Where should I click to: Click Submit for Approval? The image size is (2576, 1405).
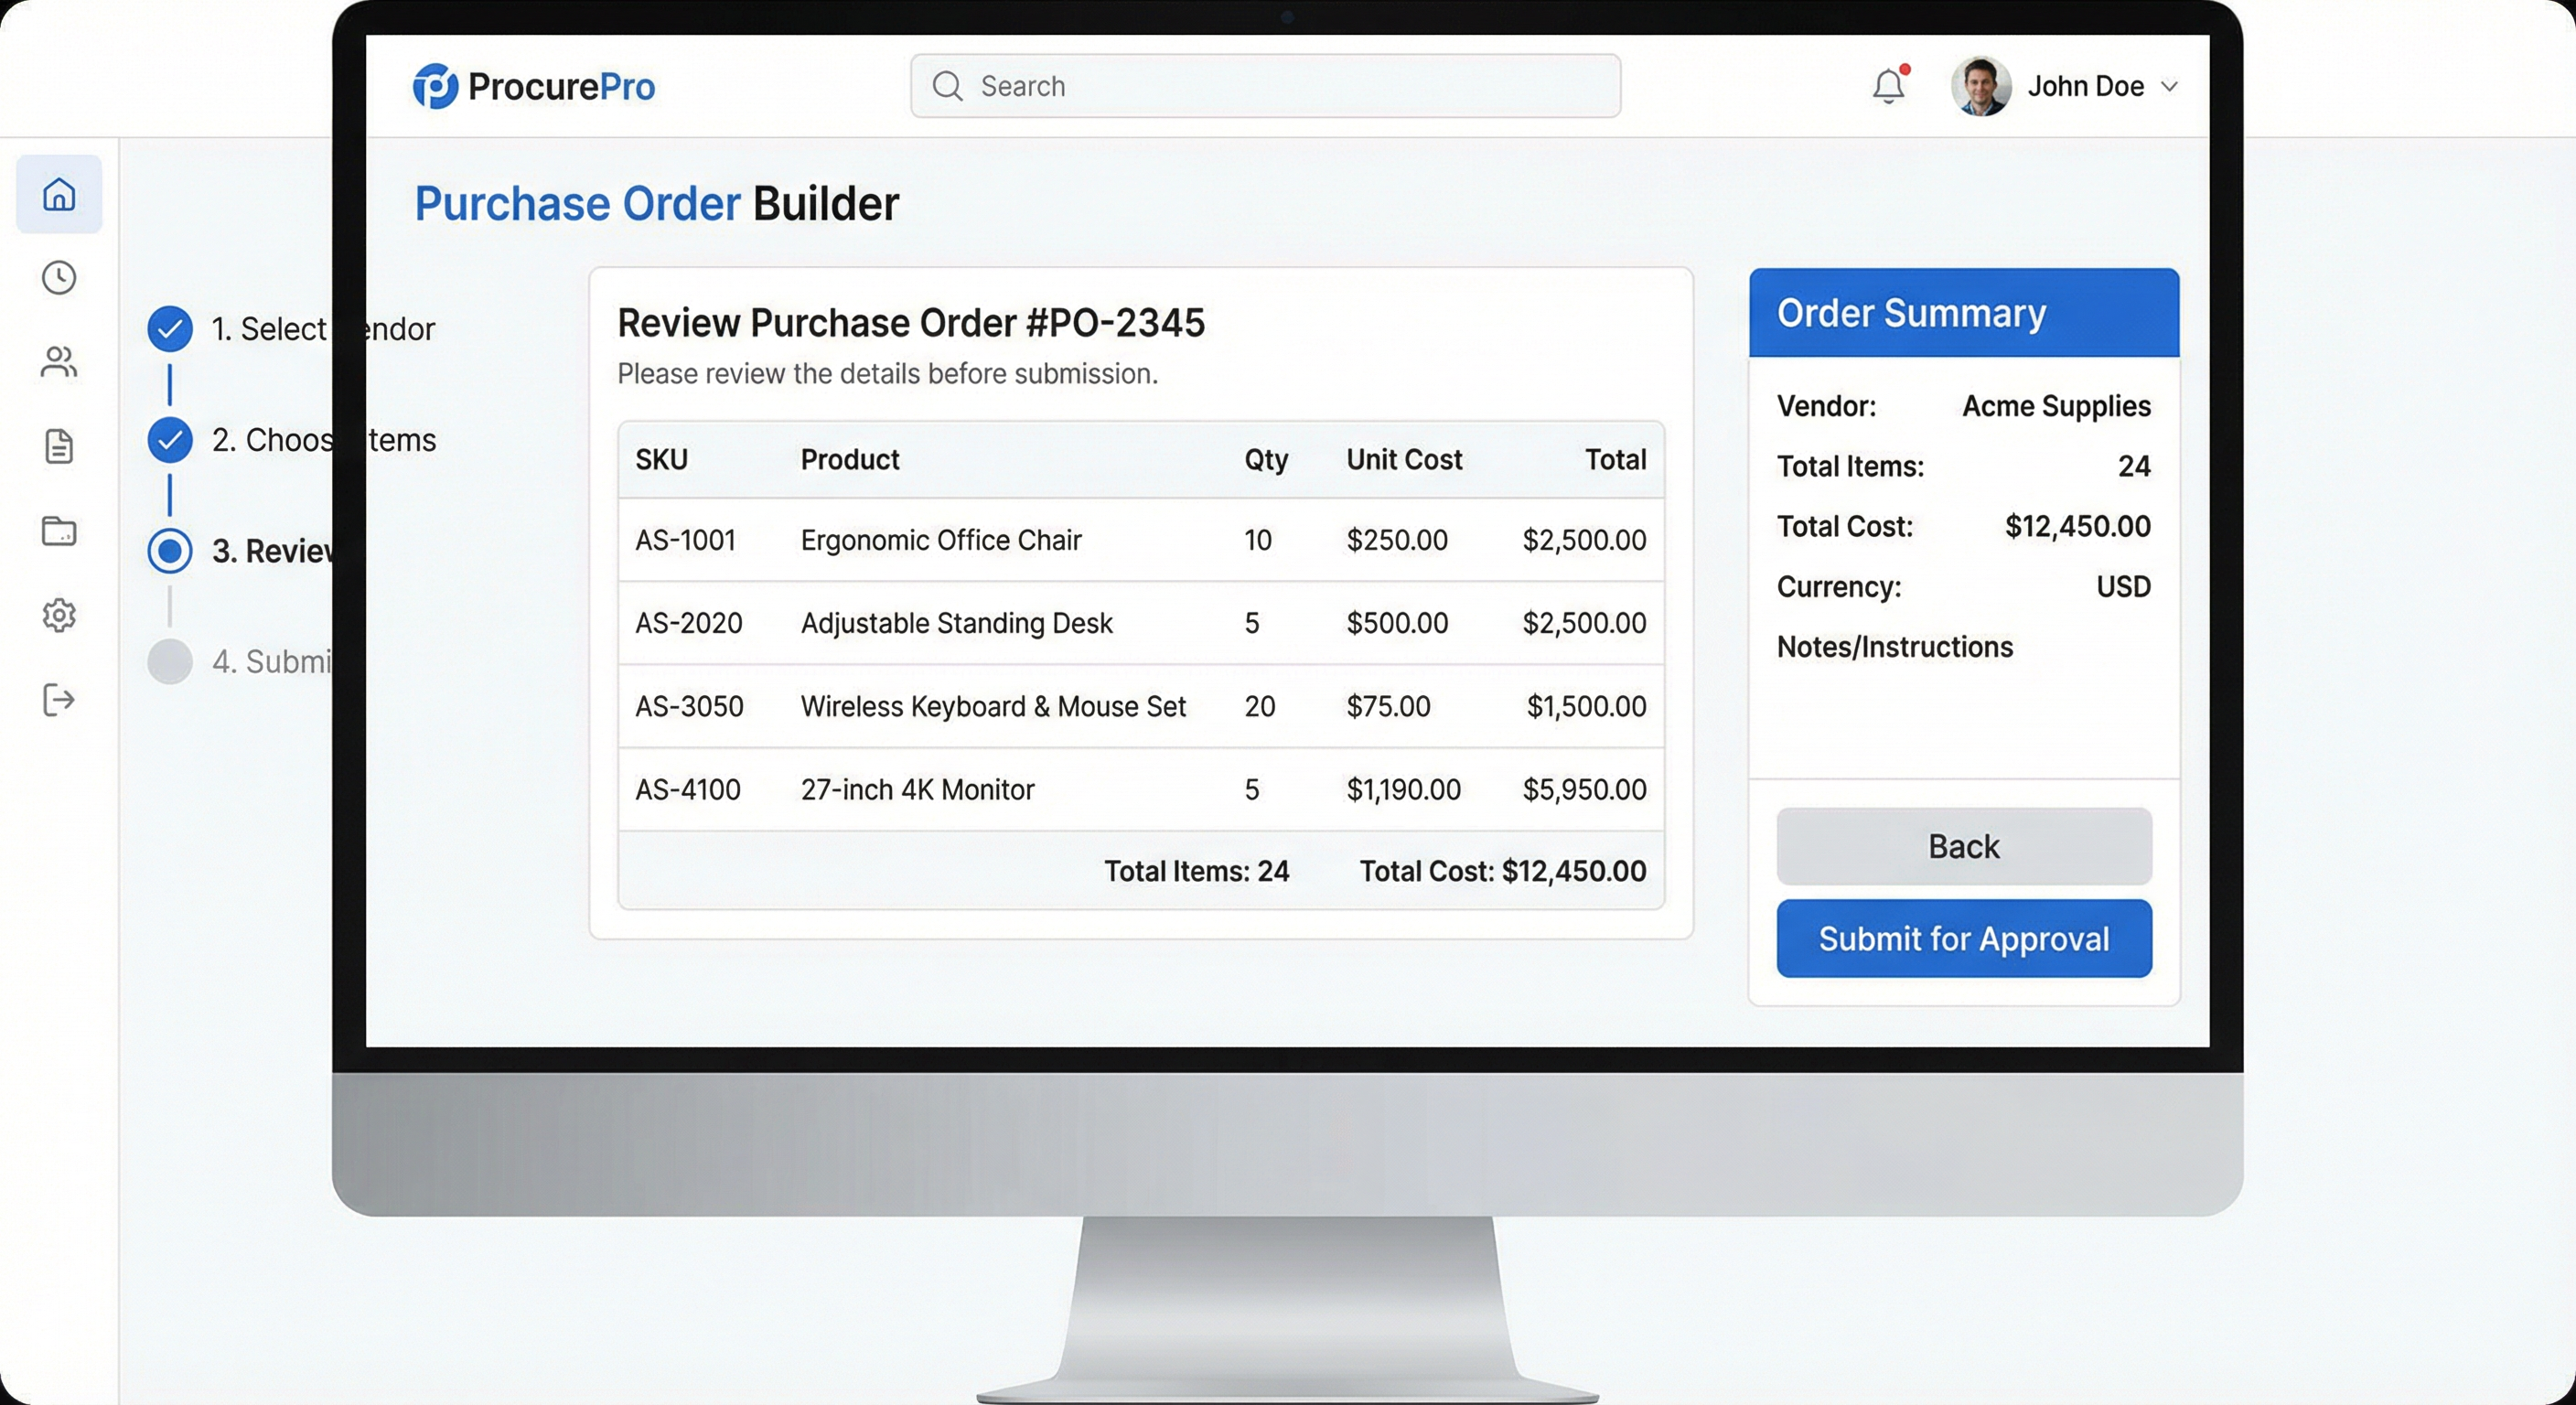[x=1962, y=938]
